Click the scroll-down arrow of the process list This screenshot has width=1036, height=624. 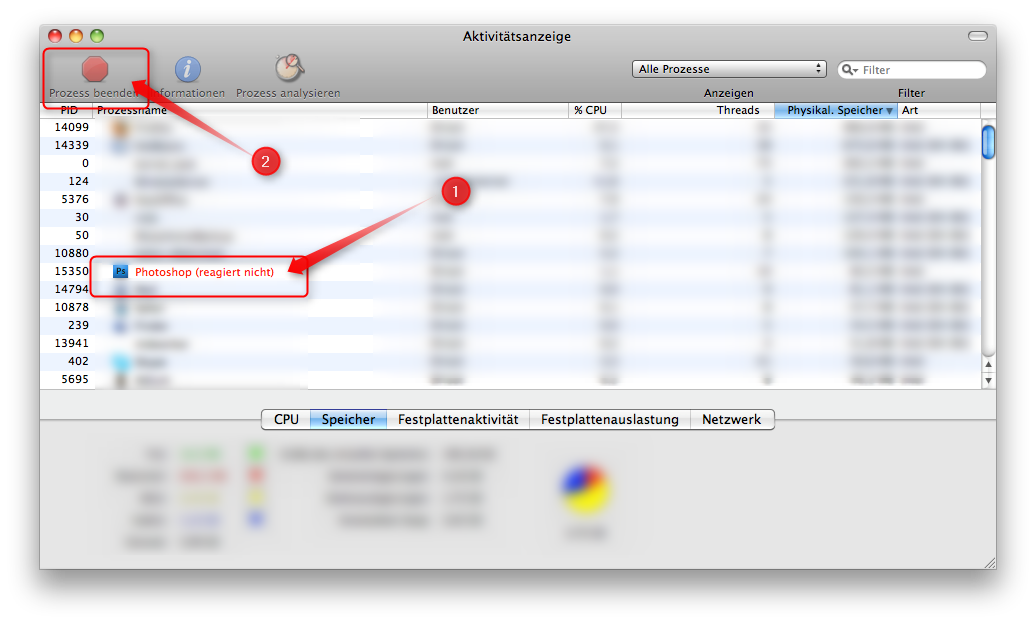coord(988,383)
